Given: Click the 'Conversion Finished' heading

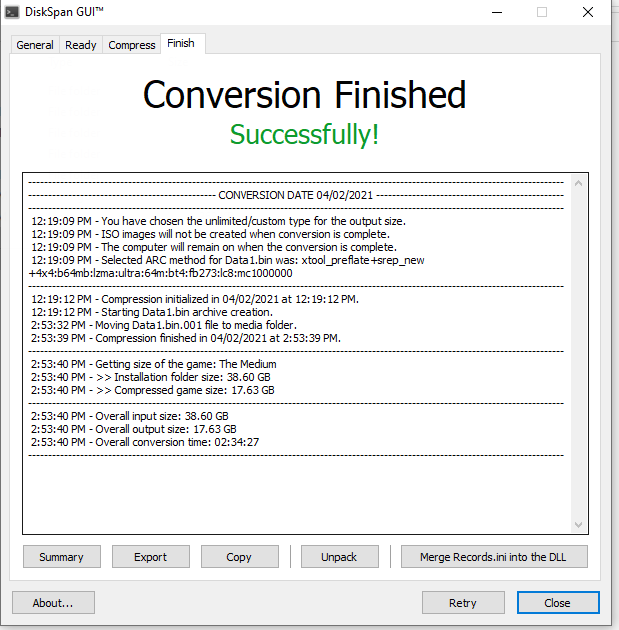Looking at the screenshot, I should click(304, 95).
